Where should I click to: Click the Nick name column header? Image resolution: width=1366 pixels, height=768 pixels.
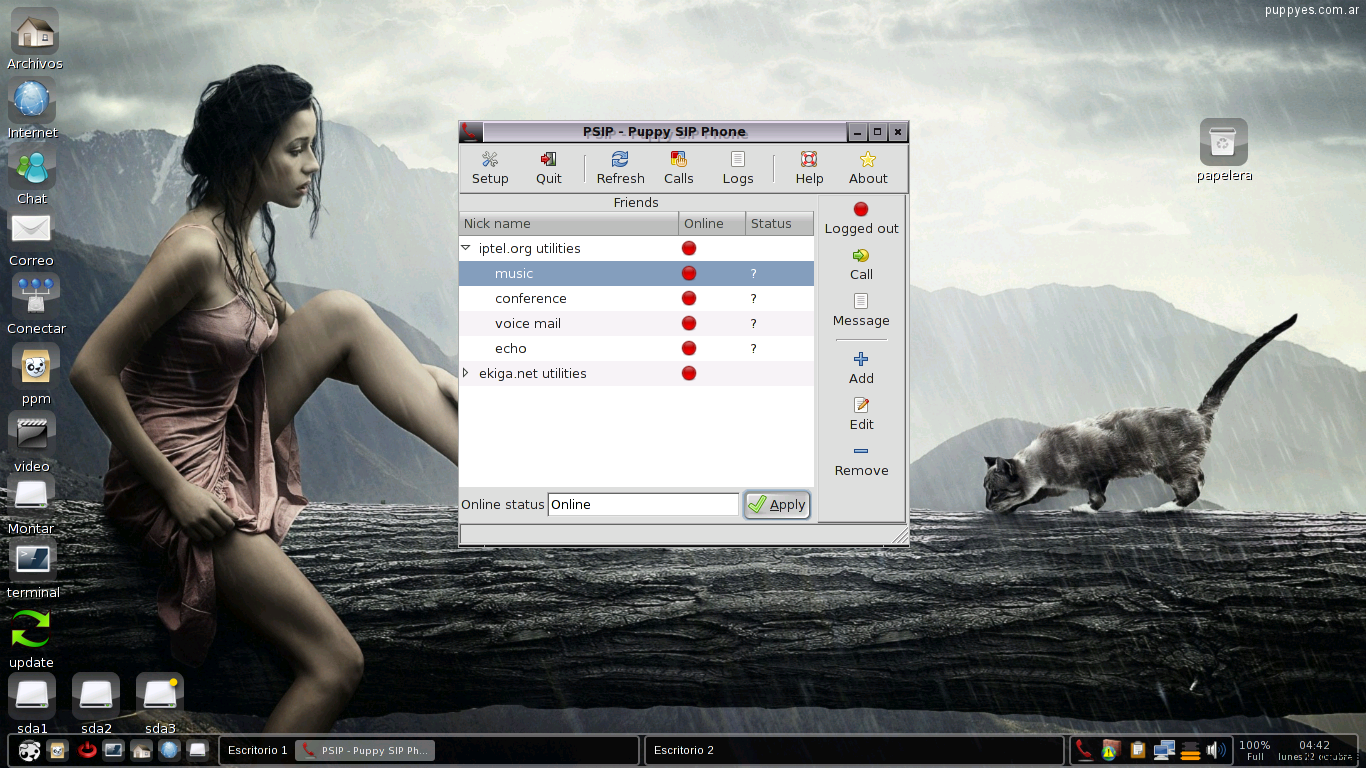click(x=569, y=223)
